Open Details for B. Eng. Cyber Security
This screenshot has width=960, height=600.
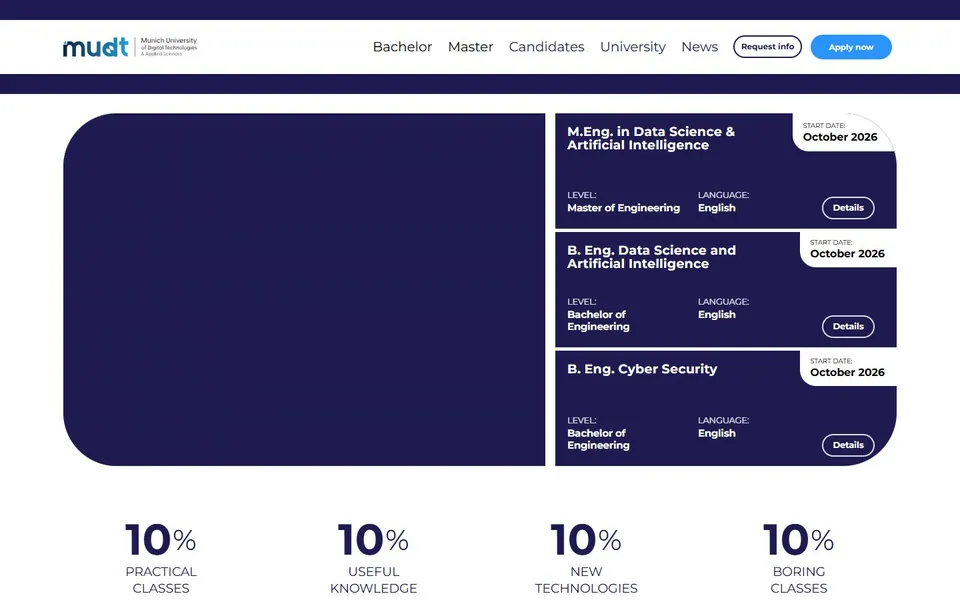[x=848, y=445]
